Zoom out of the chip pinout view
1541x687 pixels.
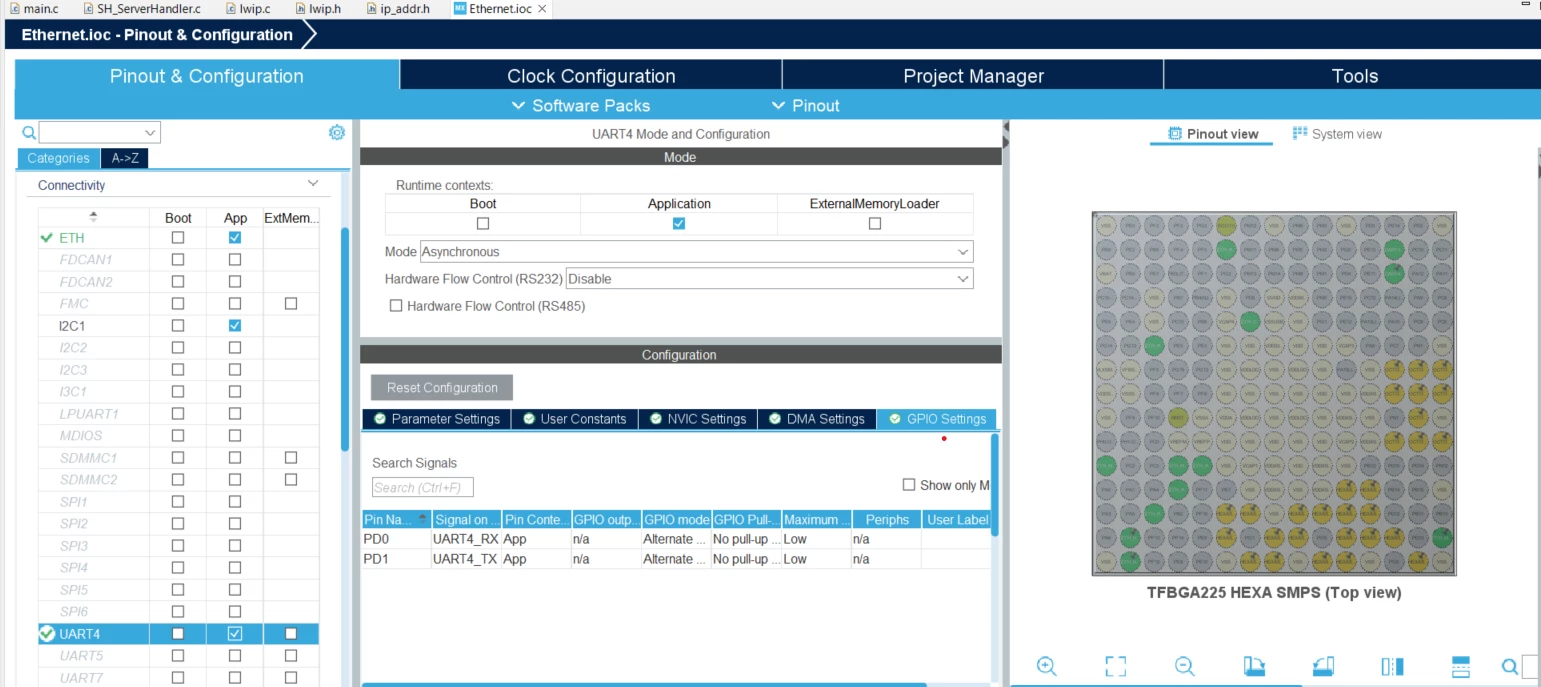click(x=1184, y=666)
